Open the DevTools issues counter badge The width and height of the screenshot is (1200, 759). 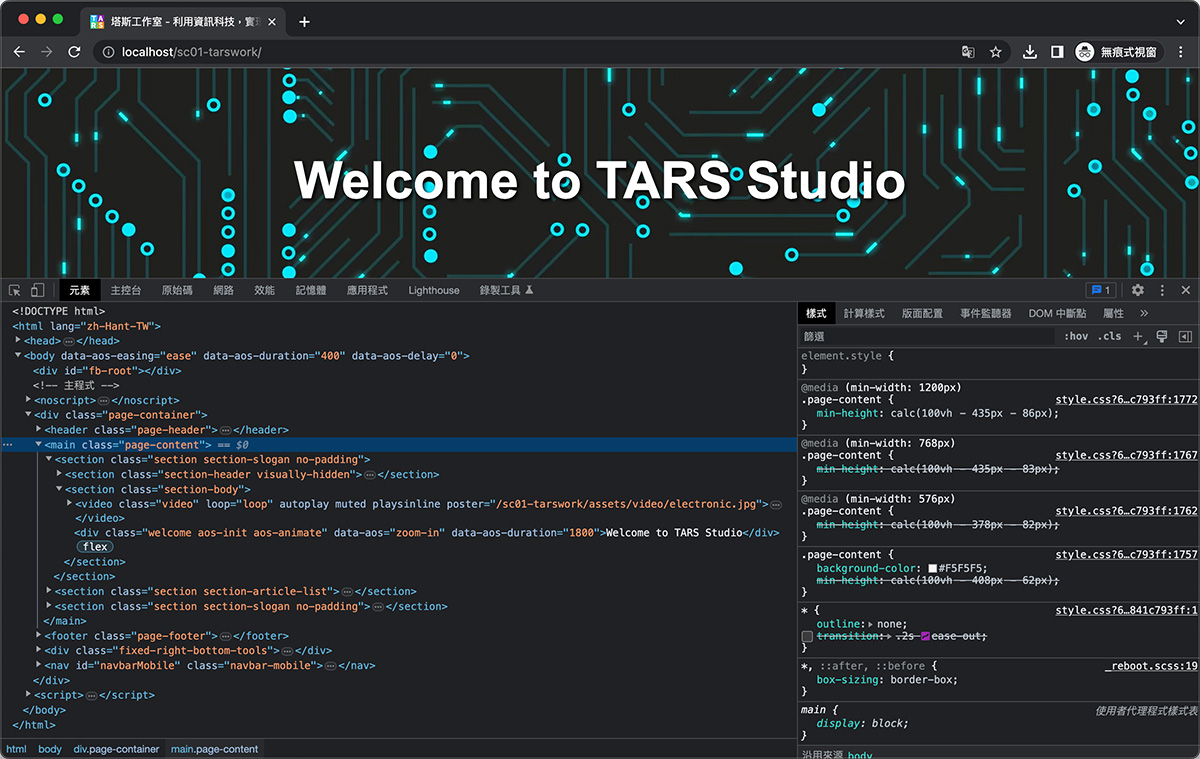coord(1101,290)
